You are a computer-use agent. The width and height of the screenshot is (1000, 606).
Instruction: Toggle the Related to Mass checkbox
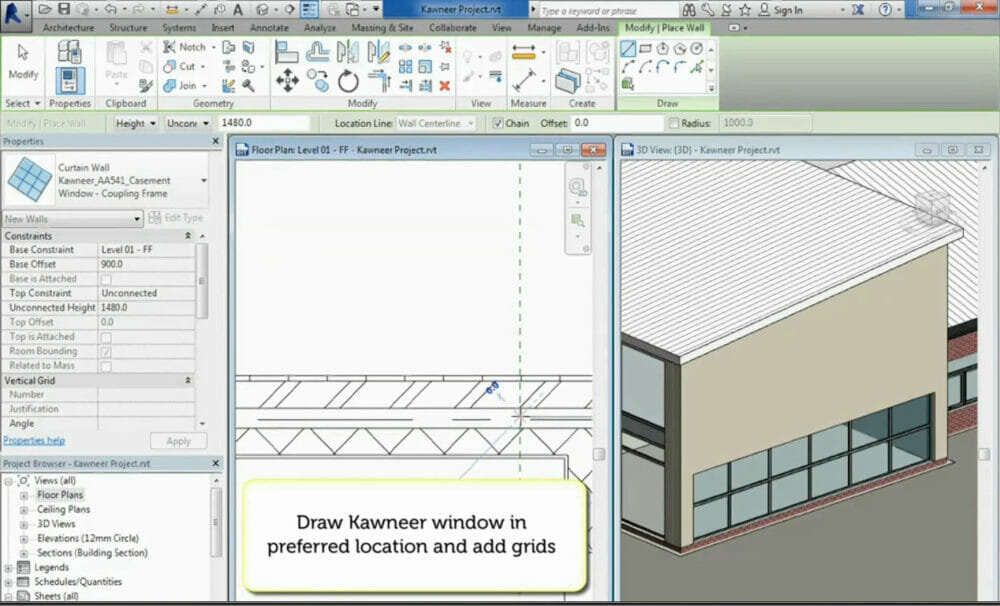(x=106, y=366)
